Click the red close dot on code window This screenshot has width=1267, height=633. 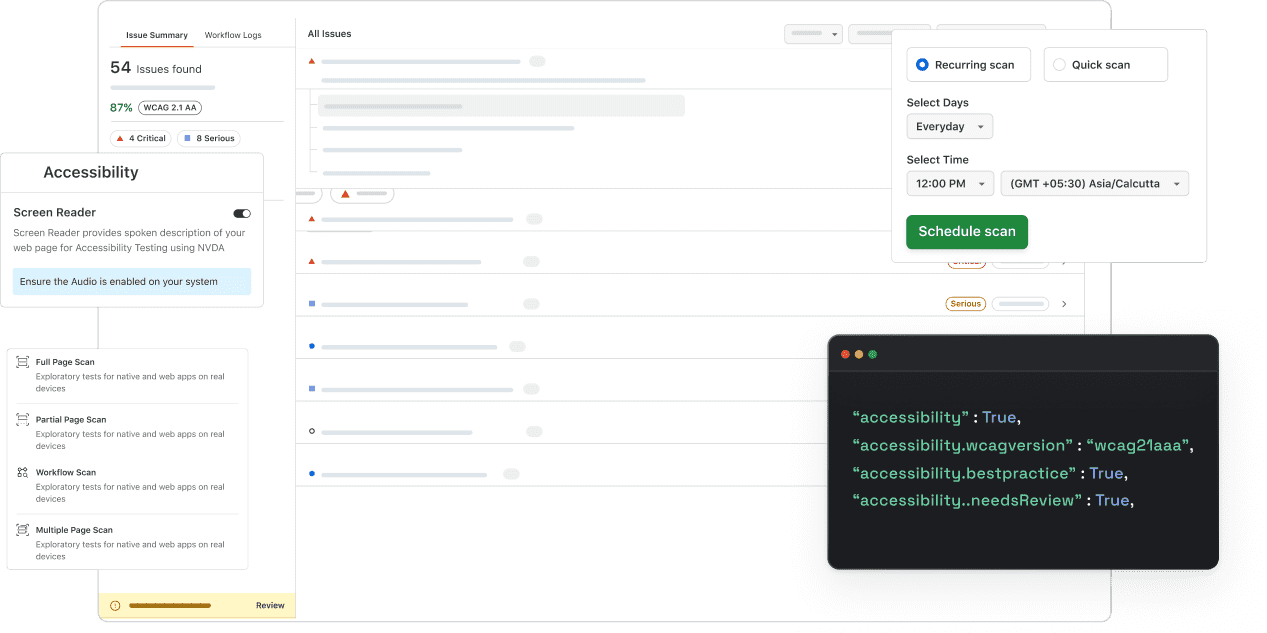845,354
